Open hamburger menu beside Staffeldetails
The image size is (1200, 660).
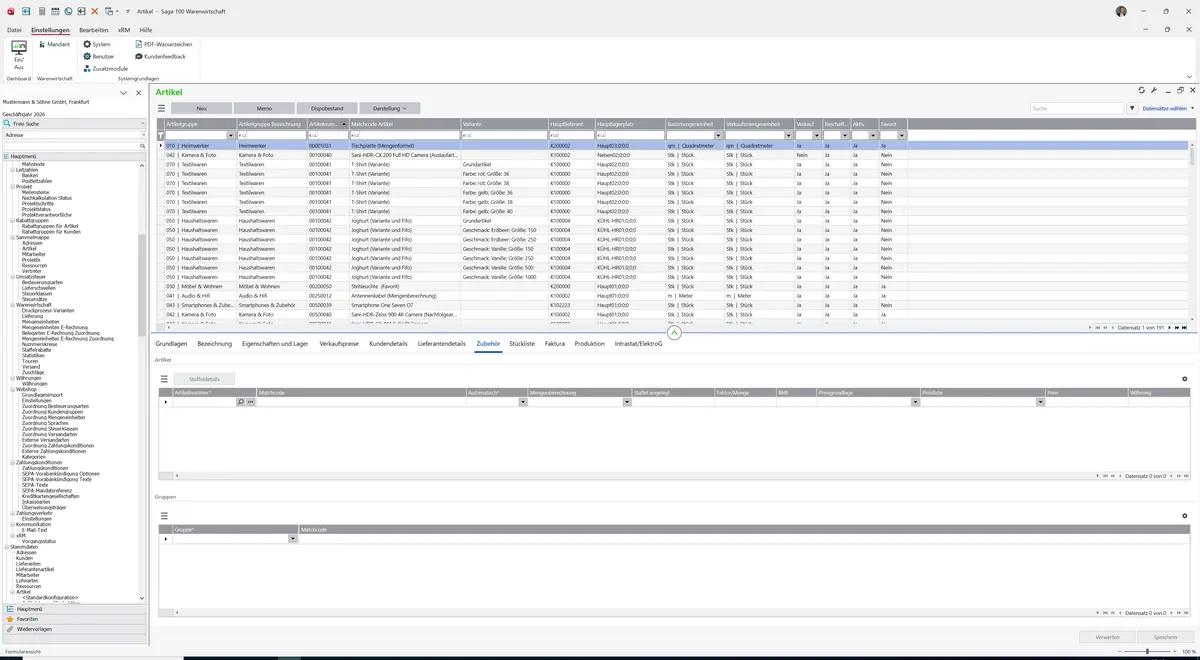pos(164,379)
